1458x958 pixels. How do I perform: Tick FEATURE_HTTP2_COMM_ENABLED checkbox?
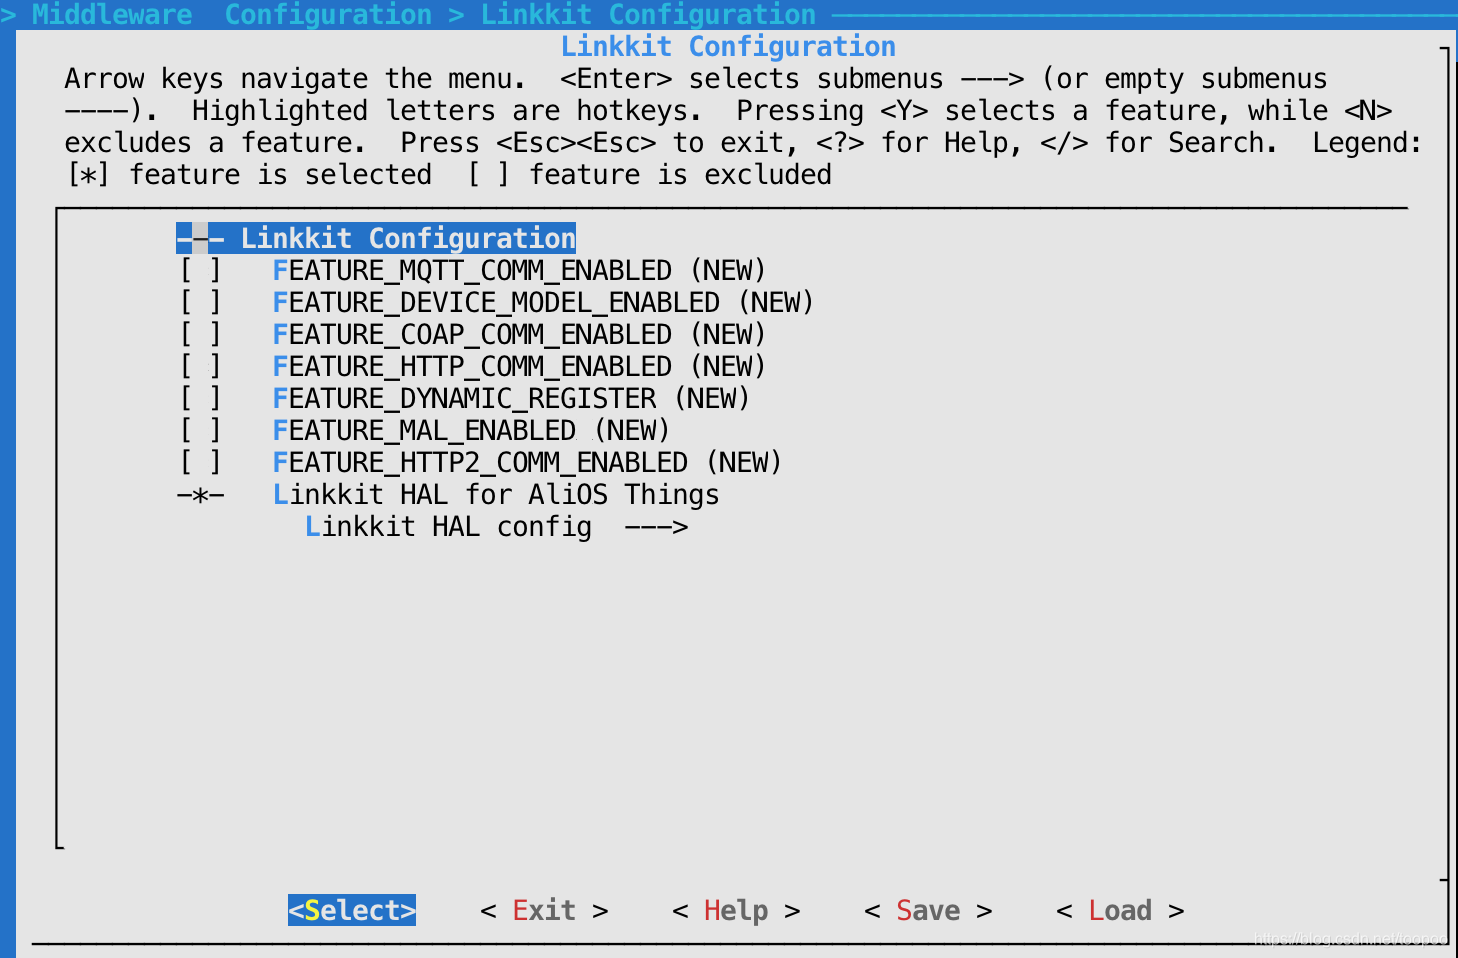[200, 463]
